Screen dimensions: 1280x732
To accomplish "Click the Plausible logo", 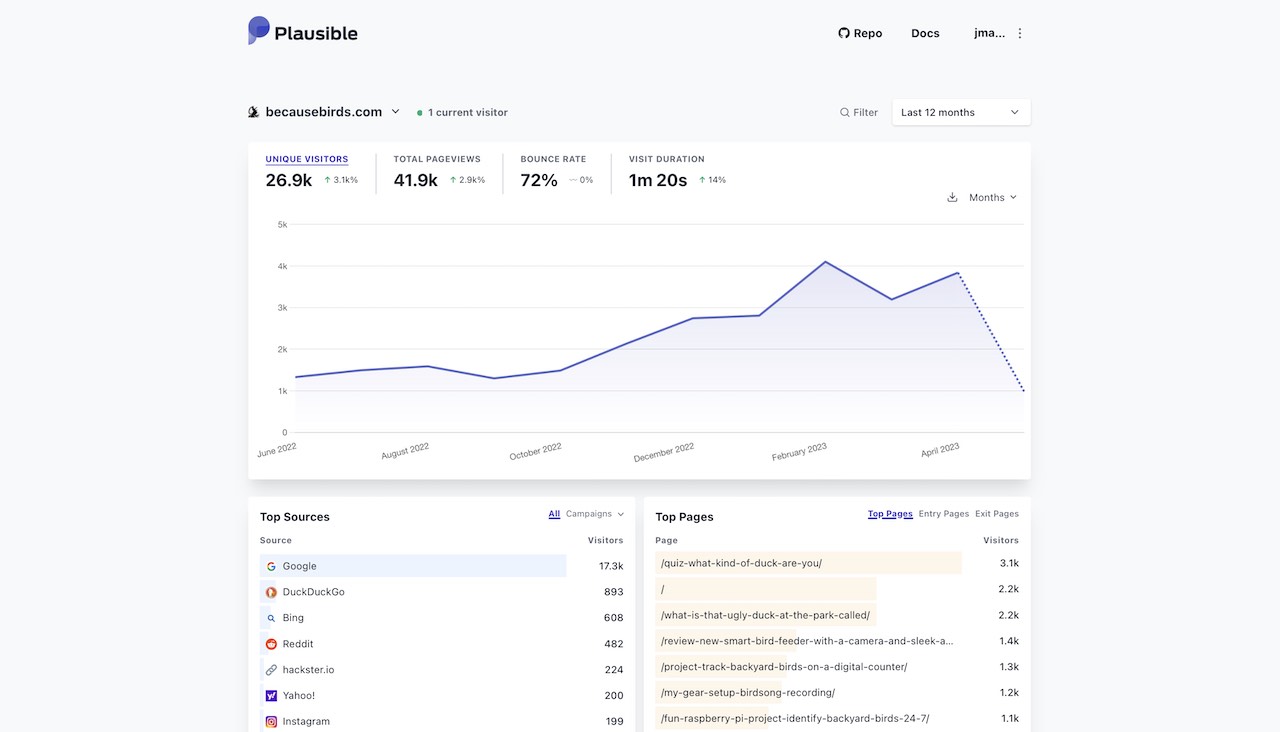I will [303, 32].
